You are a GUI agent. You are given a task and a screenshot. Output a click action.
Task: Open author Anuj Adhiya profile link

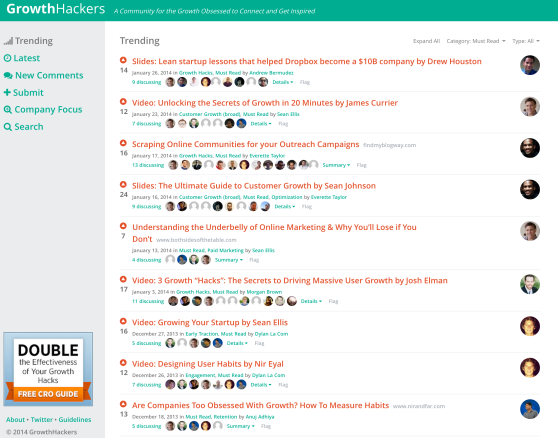[x=260, y=417]
